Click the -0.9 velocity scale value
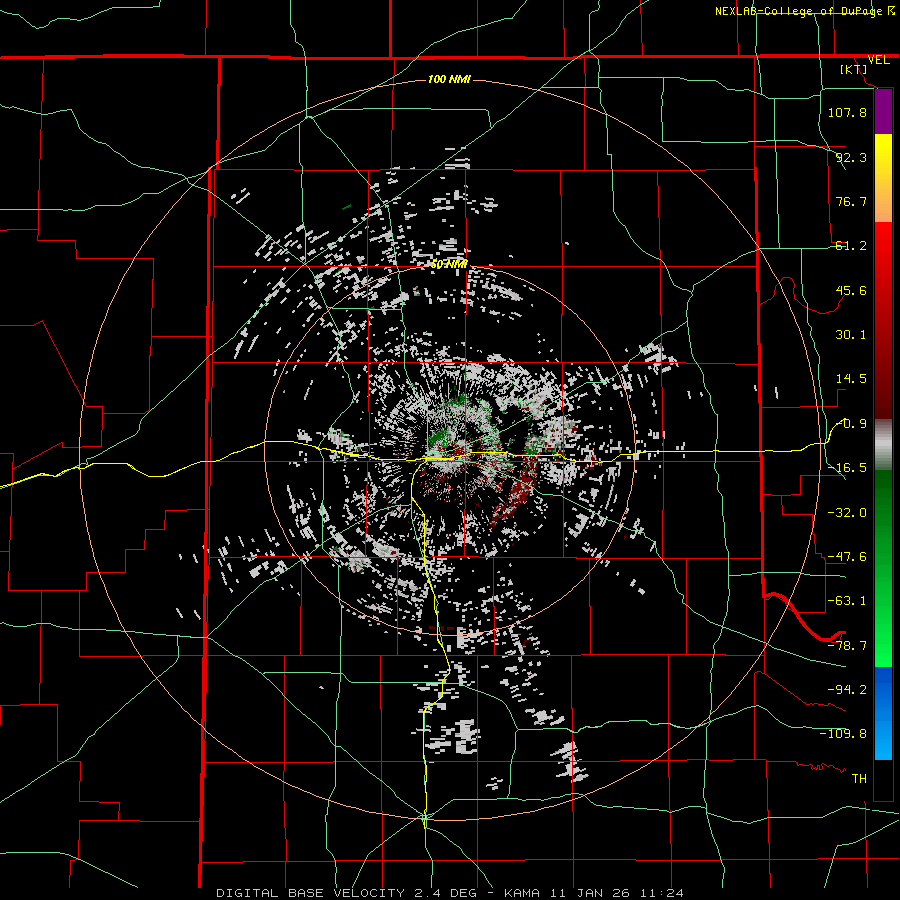Image resolution: width=900 pixels, height=900 pixels. point(852,424)
